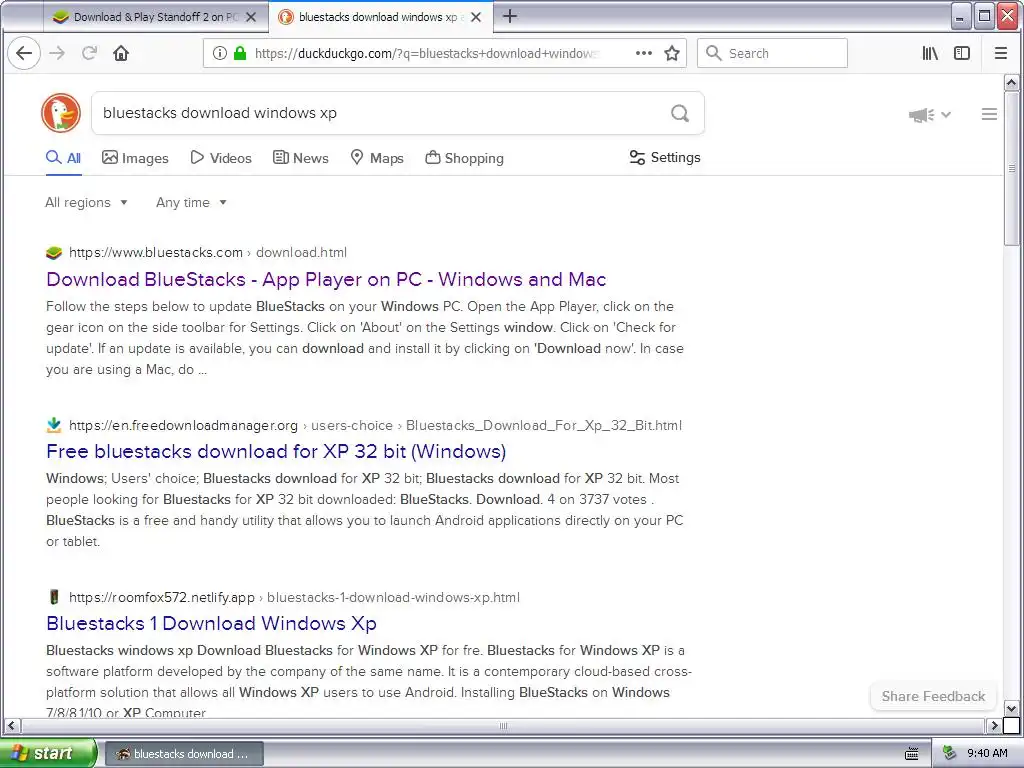Bookmark this page with the star
The width and height of the screenshot is (1024, 768).
(x=672, y=53)
